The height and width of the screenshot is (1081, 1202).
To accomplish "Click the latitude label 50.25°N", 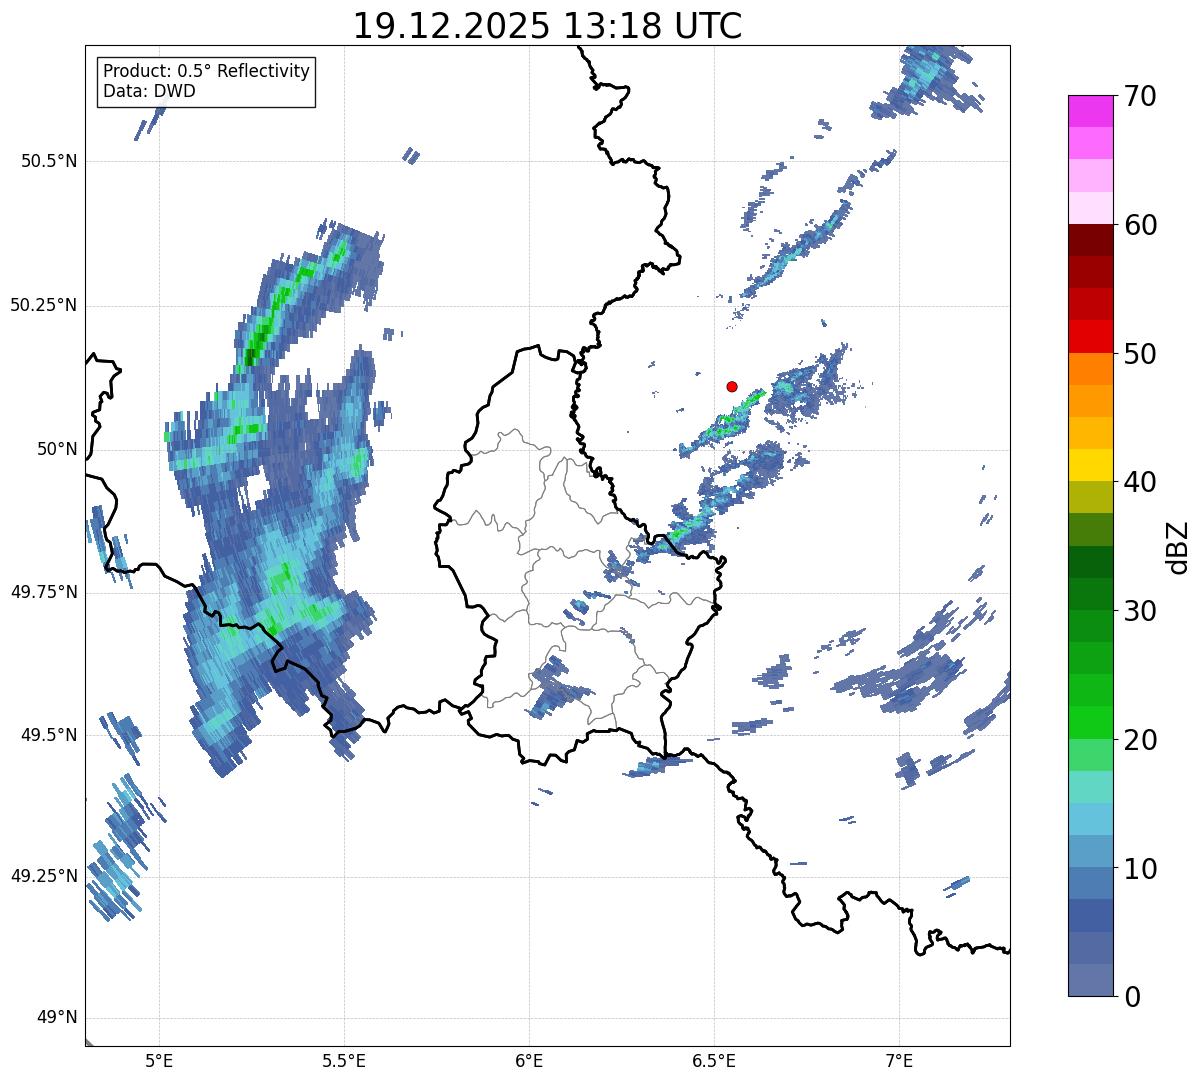I will point(44,305).
